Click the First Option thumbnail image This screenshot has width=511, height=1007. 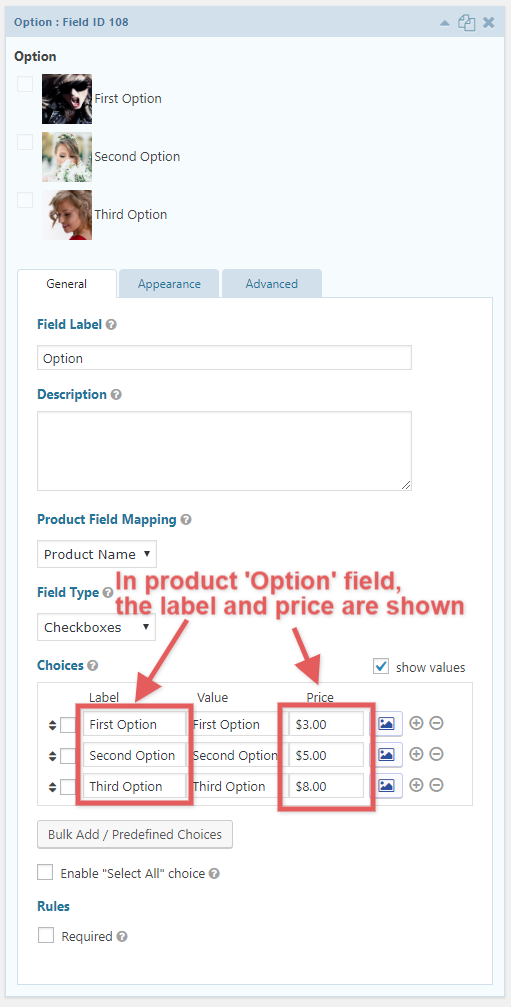[67, 99]
